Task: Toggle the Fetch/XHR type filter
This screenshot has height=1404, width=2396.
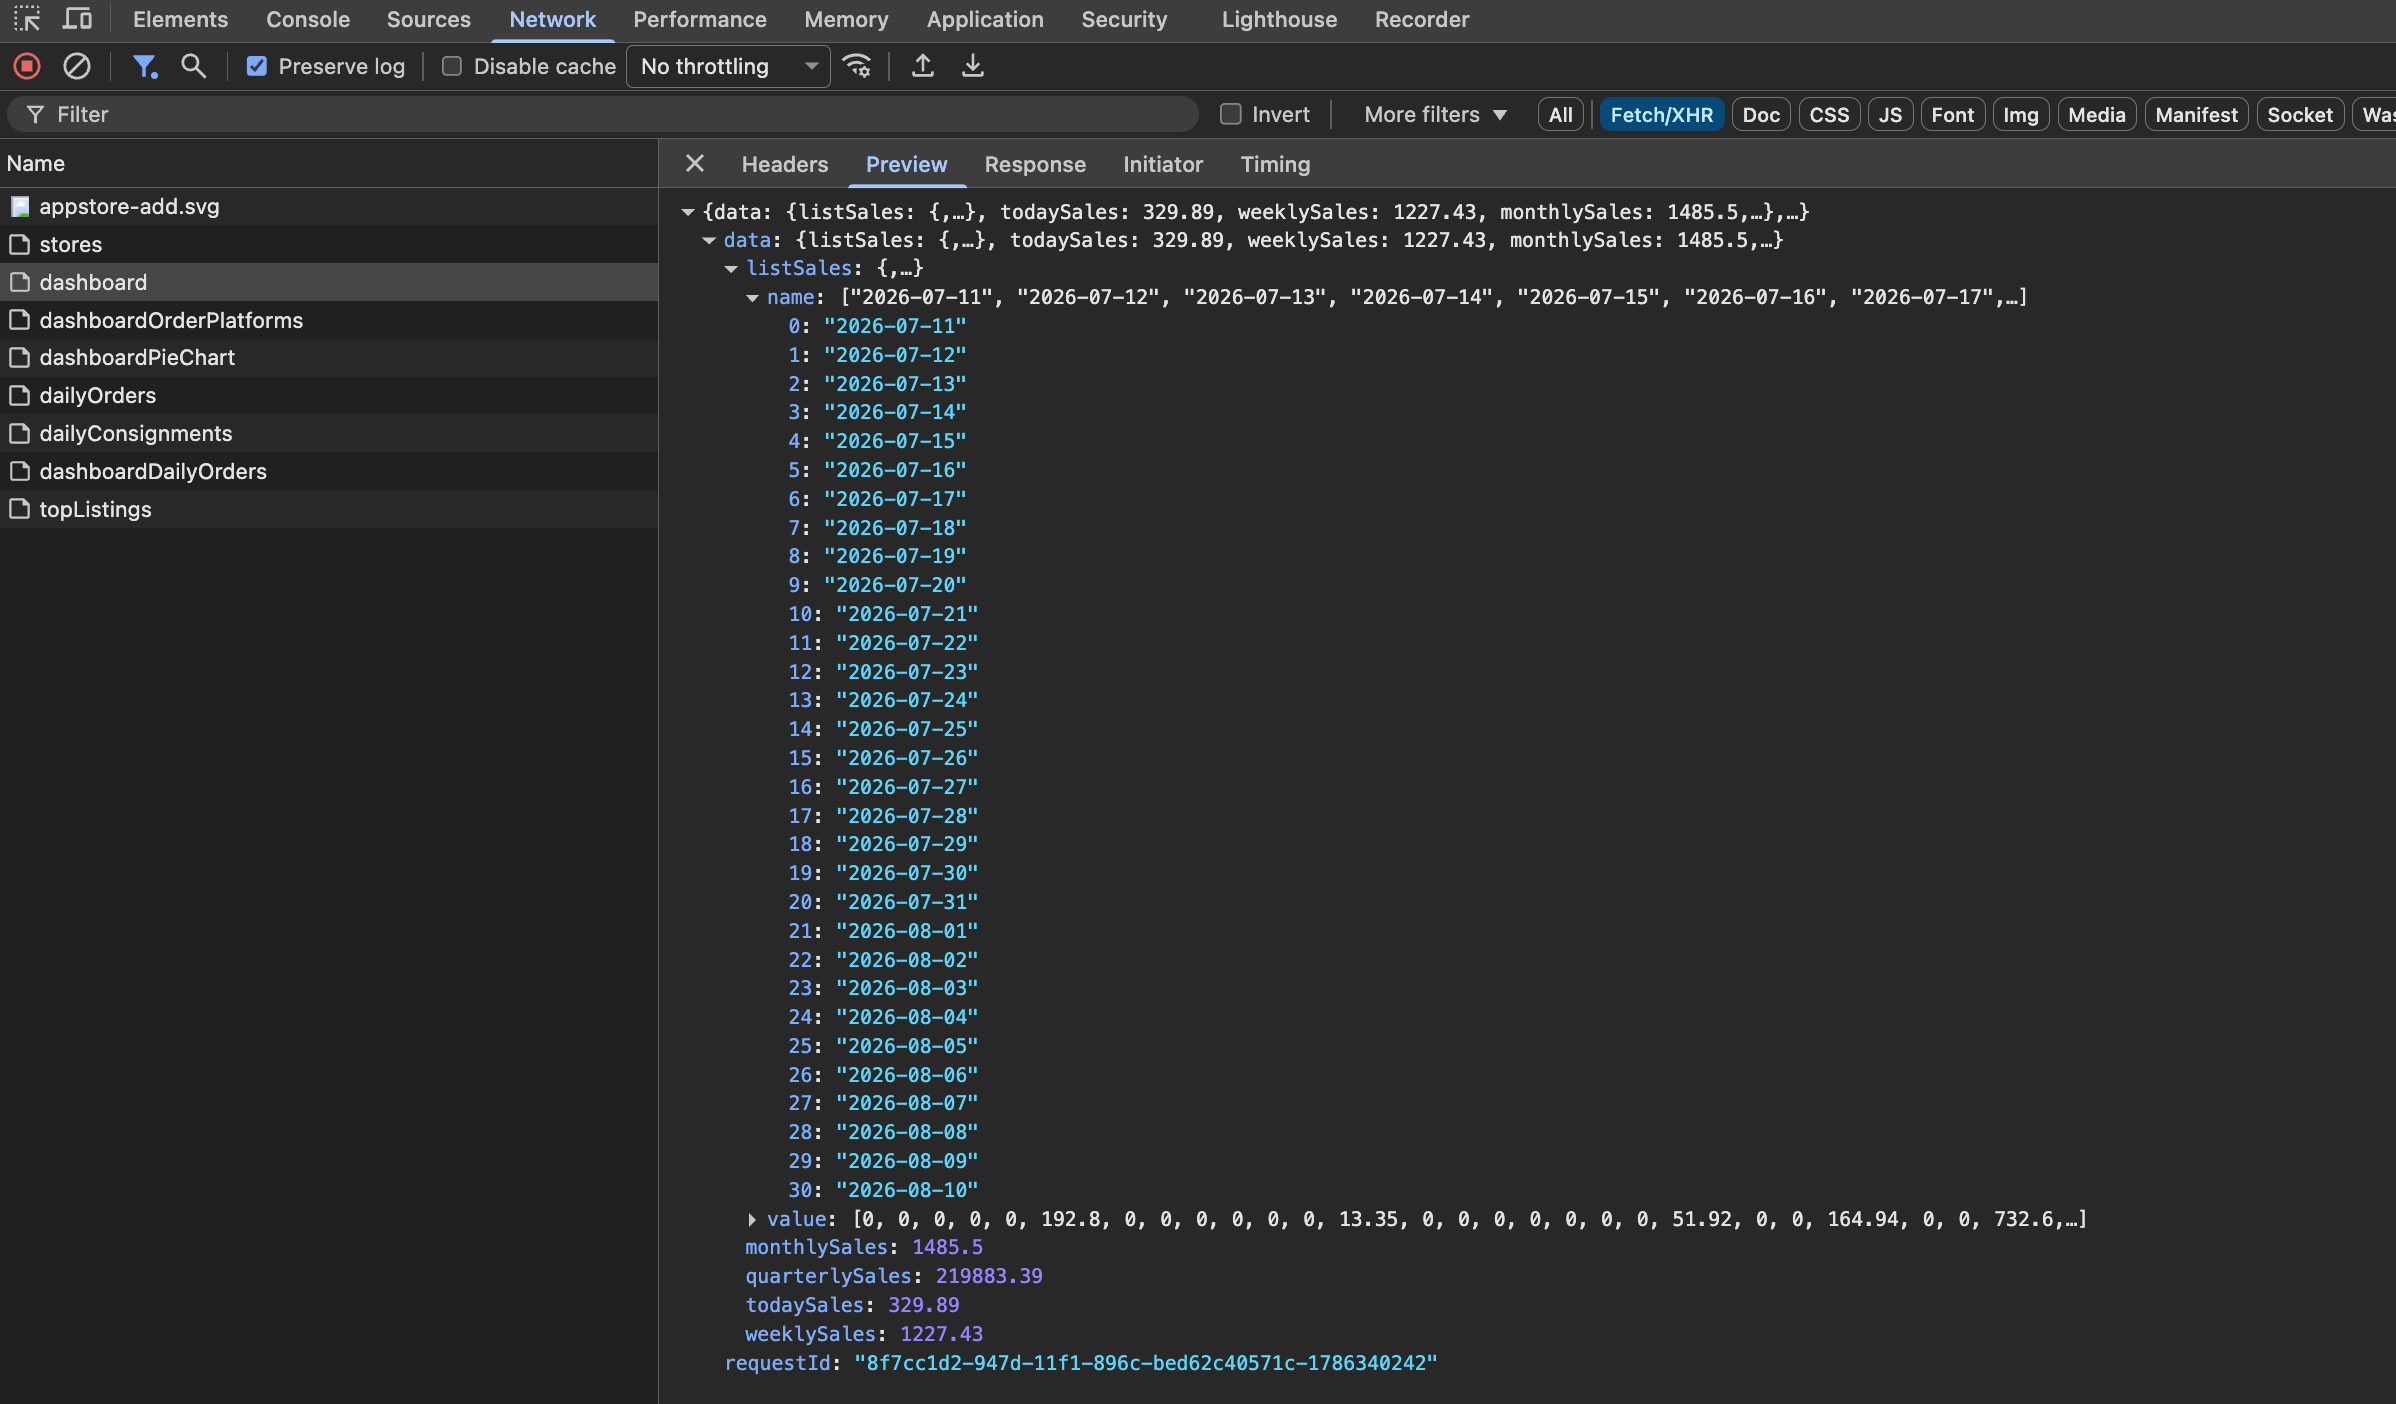Action: tap(1661, 115)
